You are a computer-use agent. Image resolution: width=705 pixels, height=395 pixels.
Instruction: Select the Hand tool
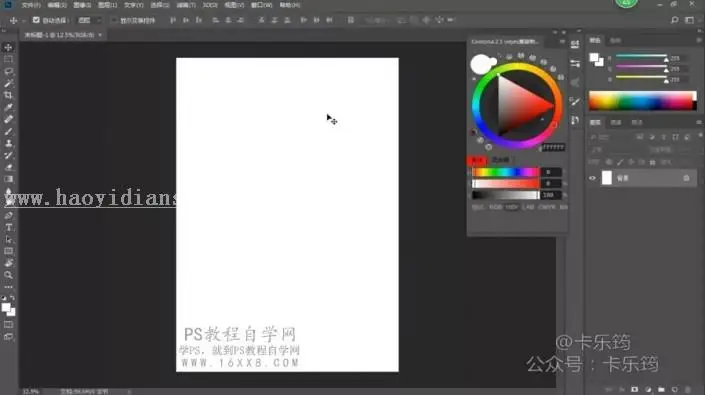8,263
